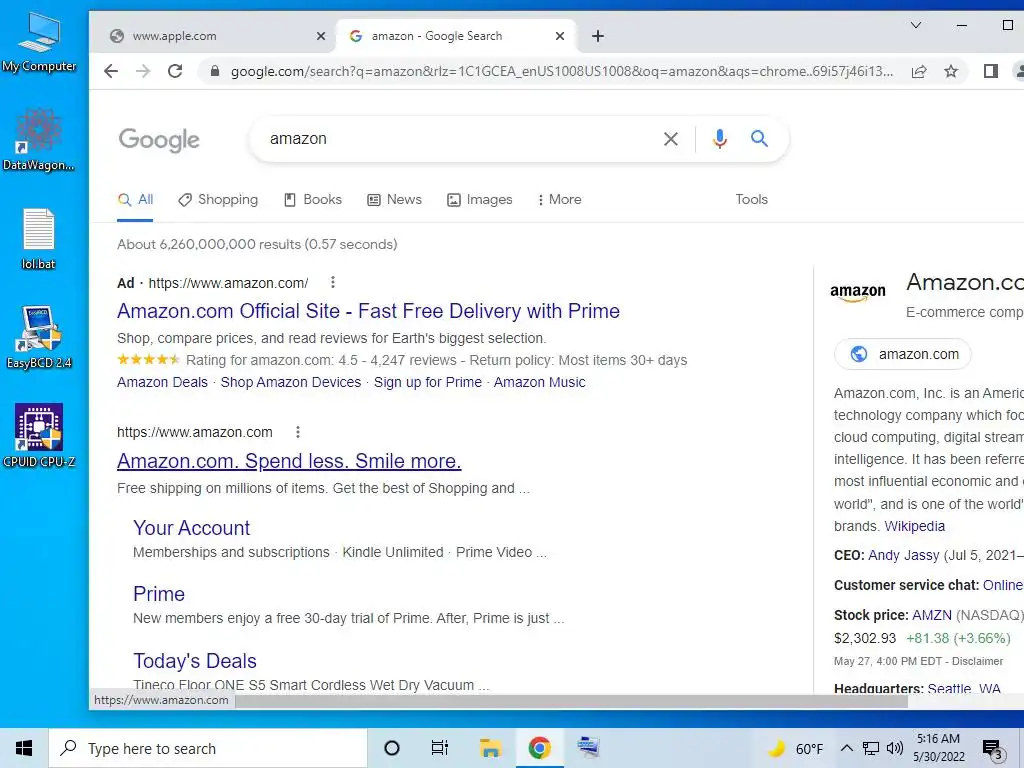The image size is (1024, 768).
Task: Open the taskbar app next to Chrome
Action: [x=588, y=748]
